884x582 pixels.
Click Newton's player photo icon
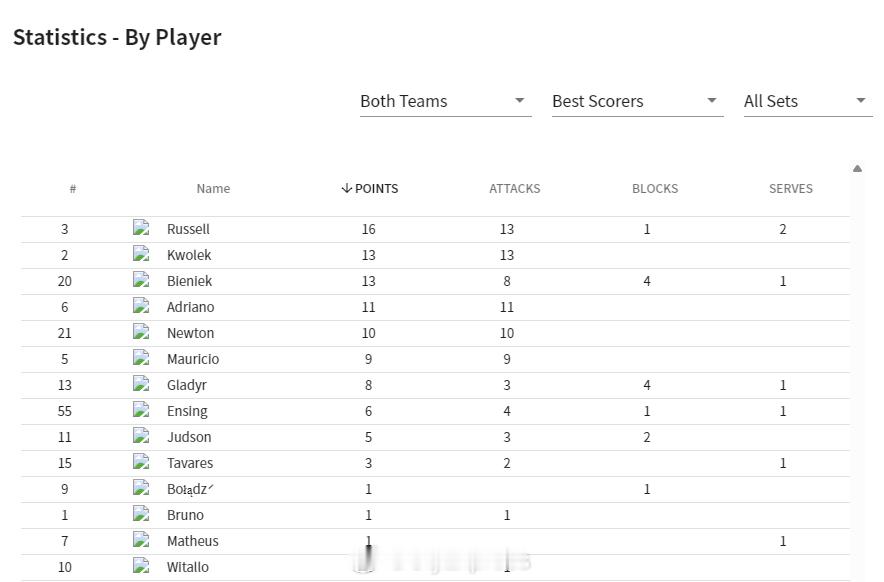pos(141,332)
